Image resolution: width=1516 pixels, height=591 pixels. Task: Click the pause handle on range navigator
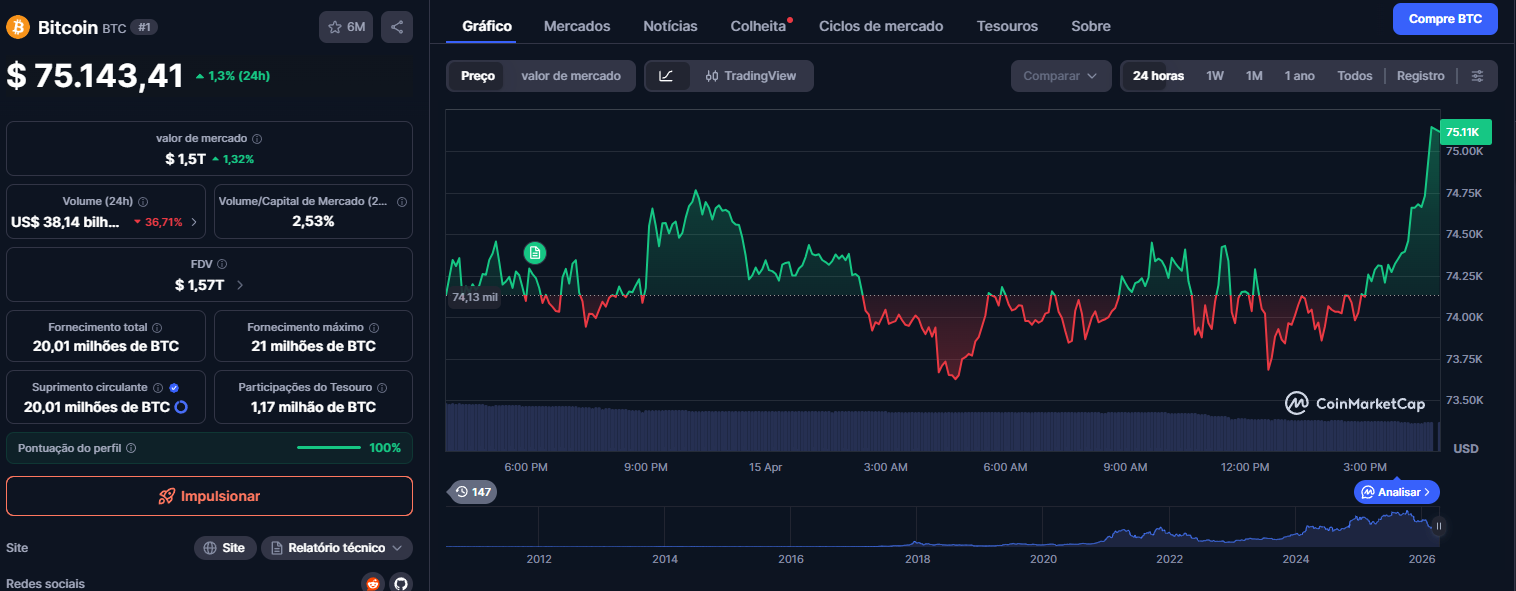[1439, 526]
